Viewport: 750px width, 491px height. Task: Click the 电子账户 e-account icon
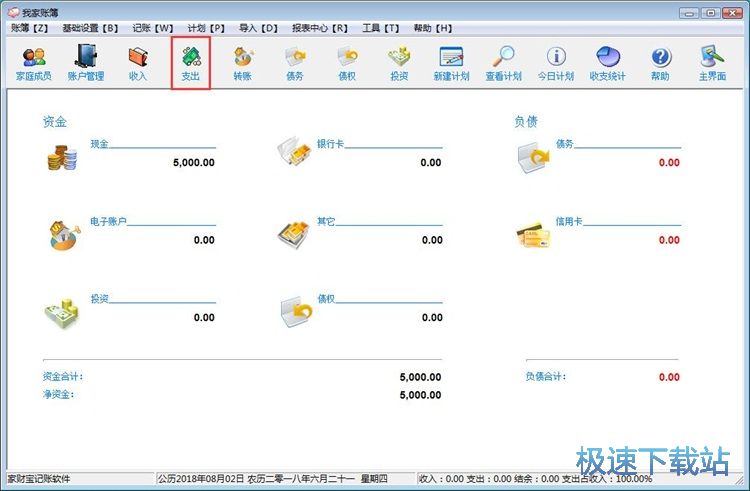pyautogui.click(x=64, y=235)
